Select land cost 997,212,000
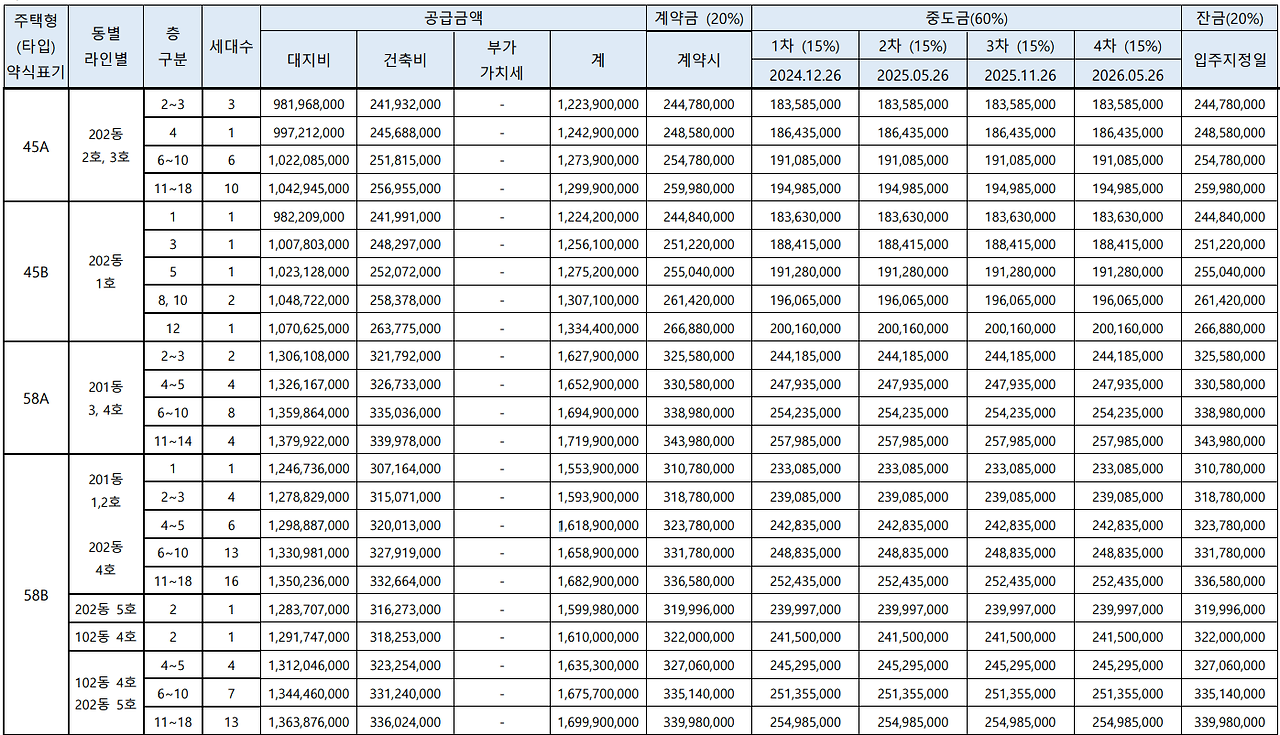 point(309,132)
